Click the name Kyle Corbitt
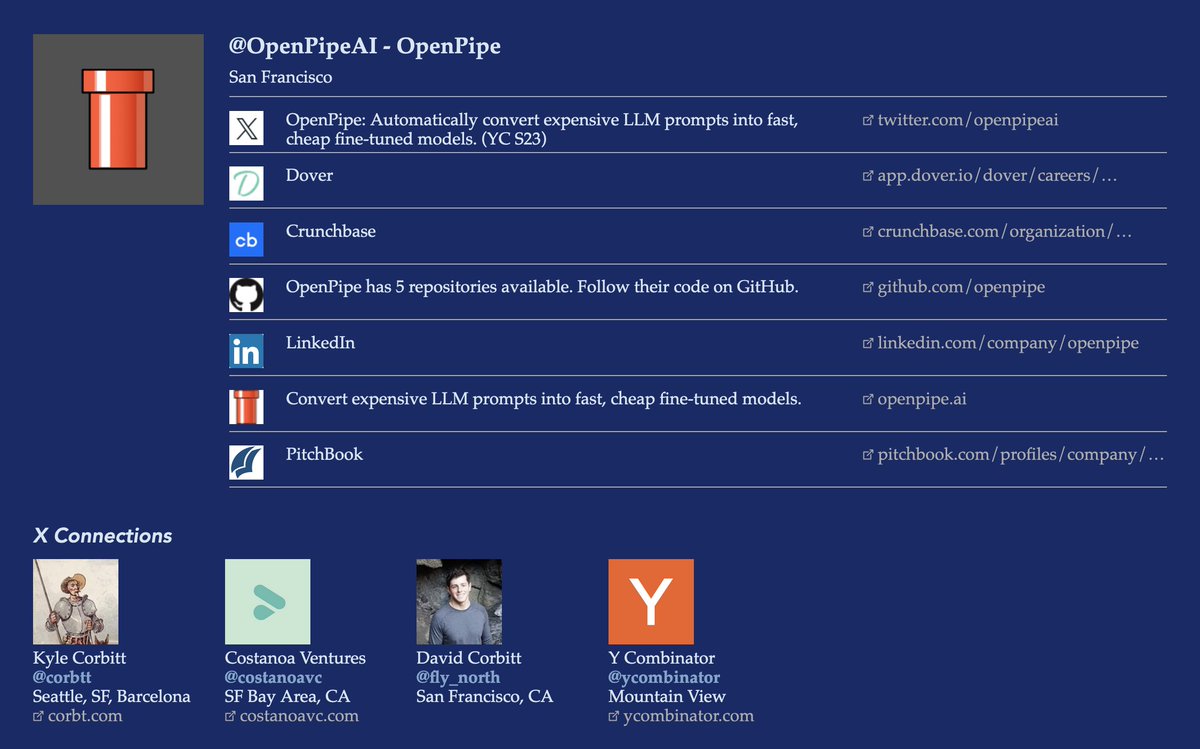Screen dimensions: 1200x749 pos(80,658)
